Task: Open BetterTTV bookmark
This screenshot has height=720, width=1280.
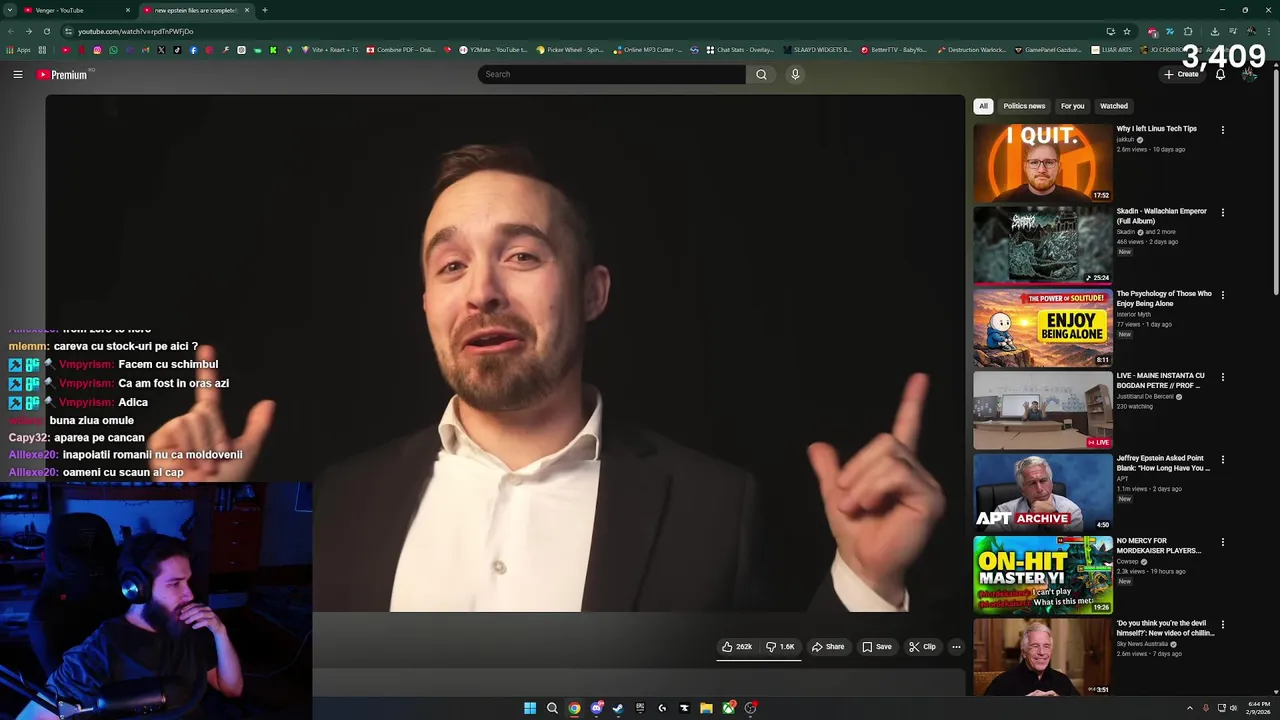Action: pos(894,50)
